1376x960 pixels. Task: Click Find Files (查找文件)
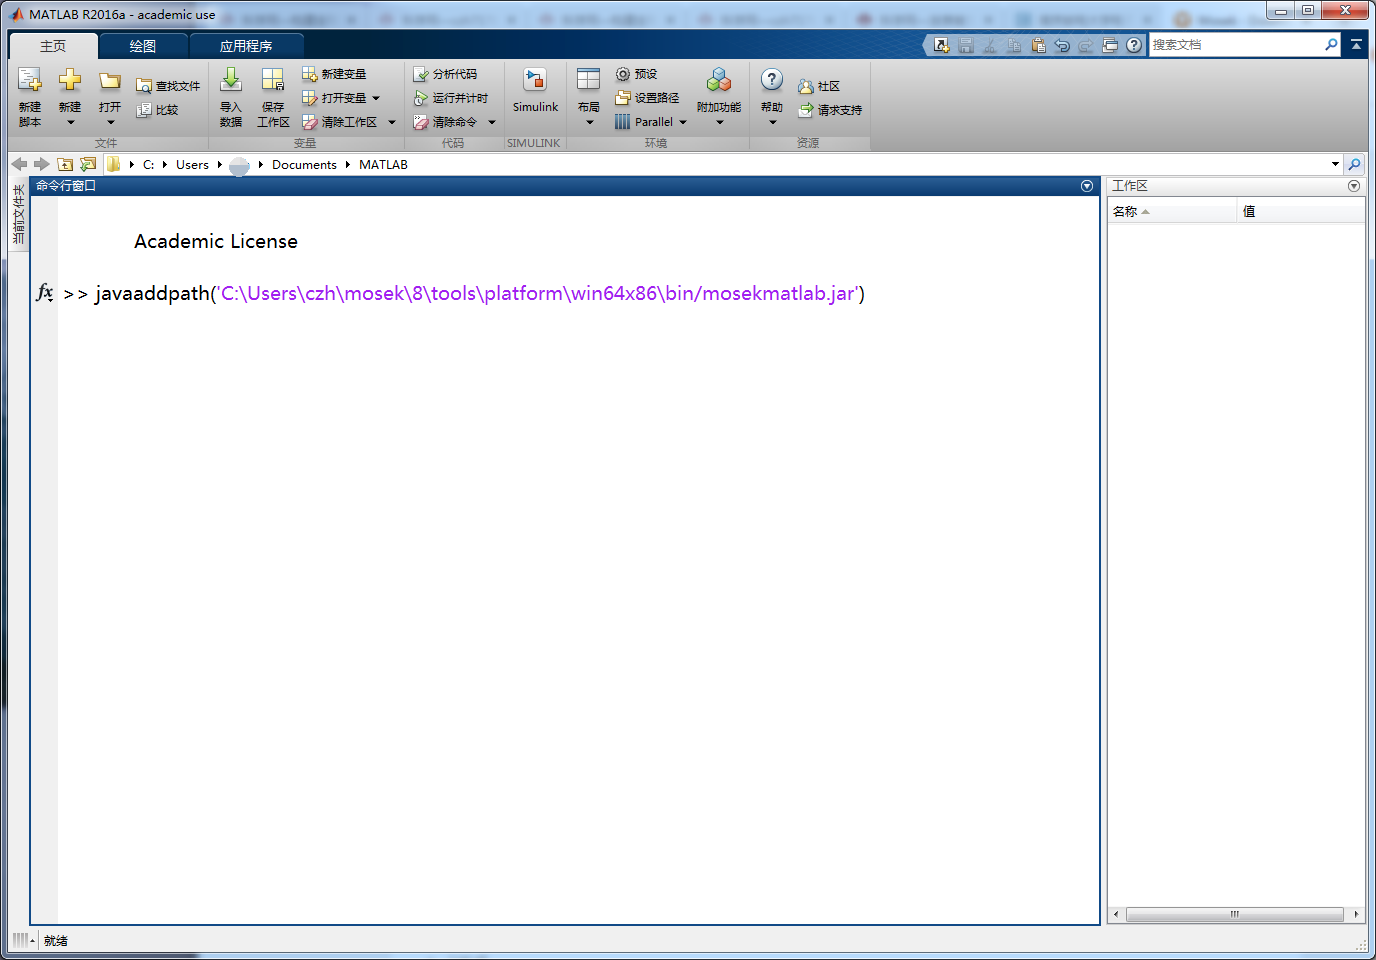pos(168,86)
